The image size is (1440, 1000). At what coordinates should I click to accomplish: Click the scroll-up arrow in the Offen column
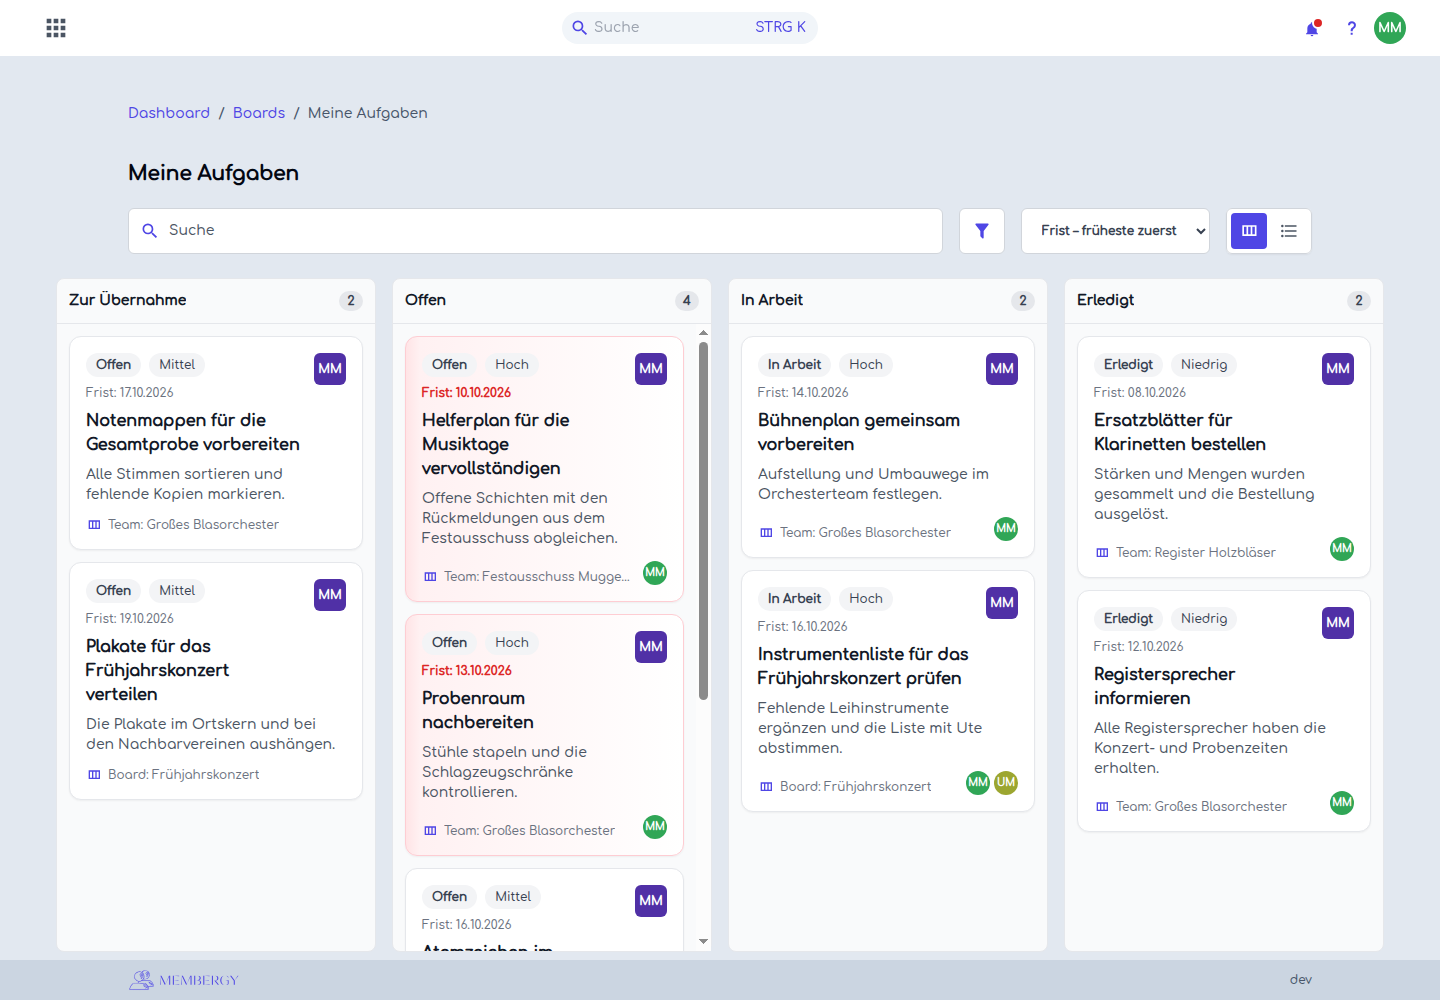pyautogui.click(x=703, y=332)
